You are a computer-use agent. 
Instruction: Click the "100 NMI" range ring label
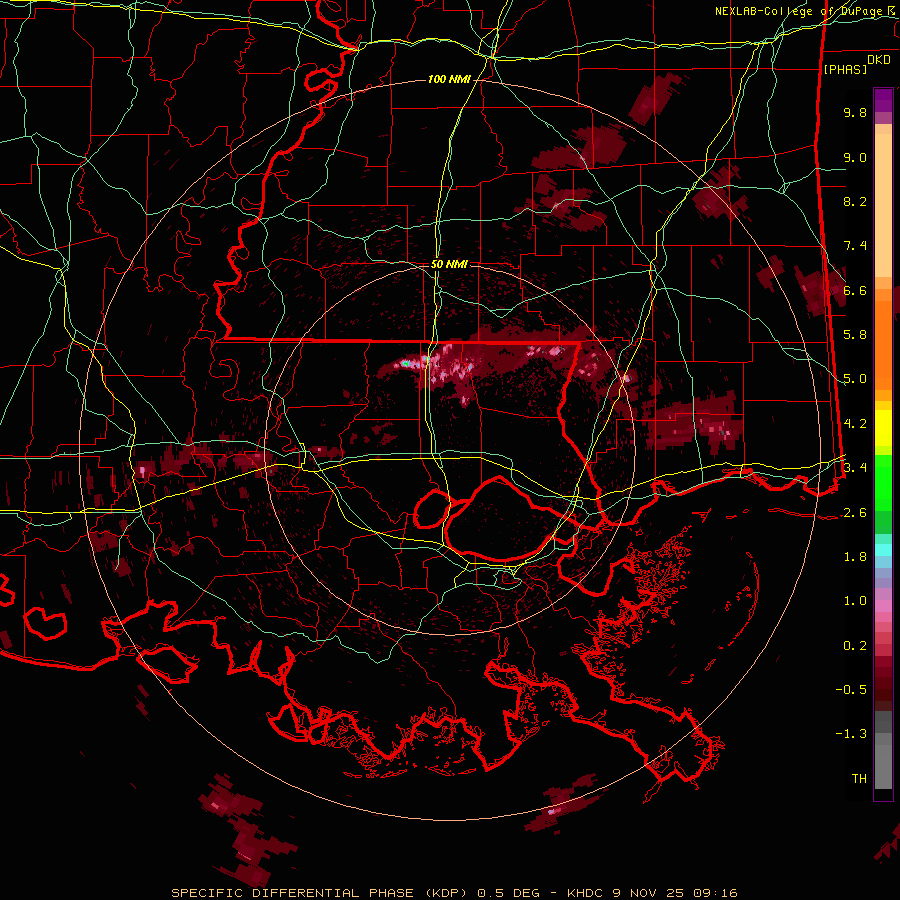coord(449,79)
